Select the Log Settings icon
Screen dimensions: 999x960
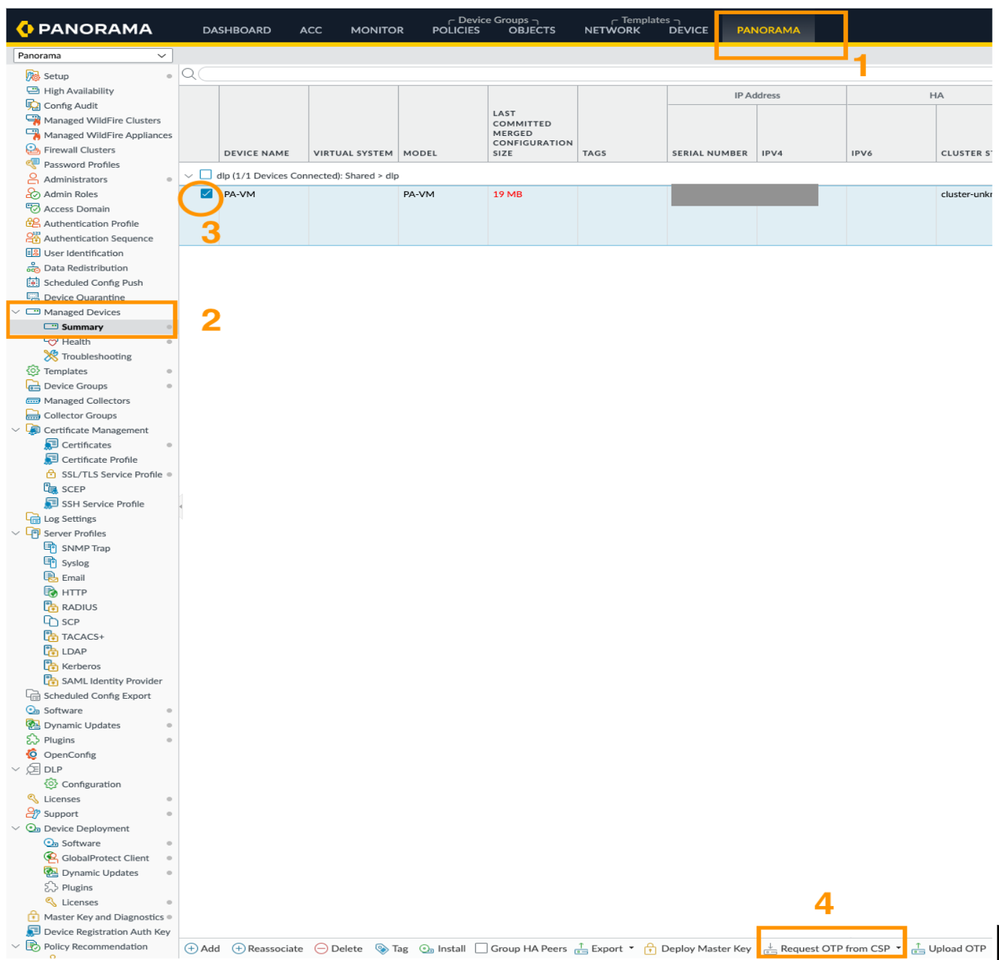coord(32,519)
